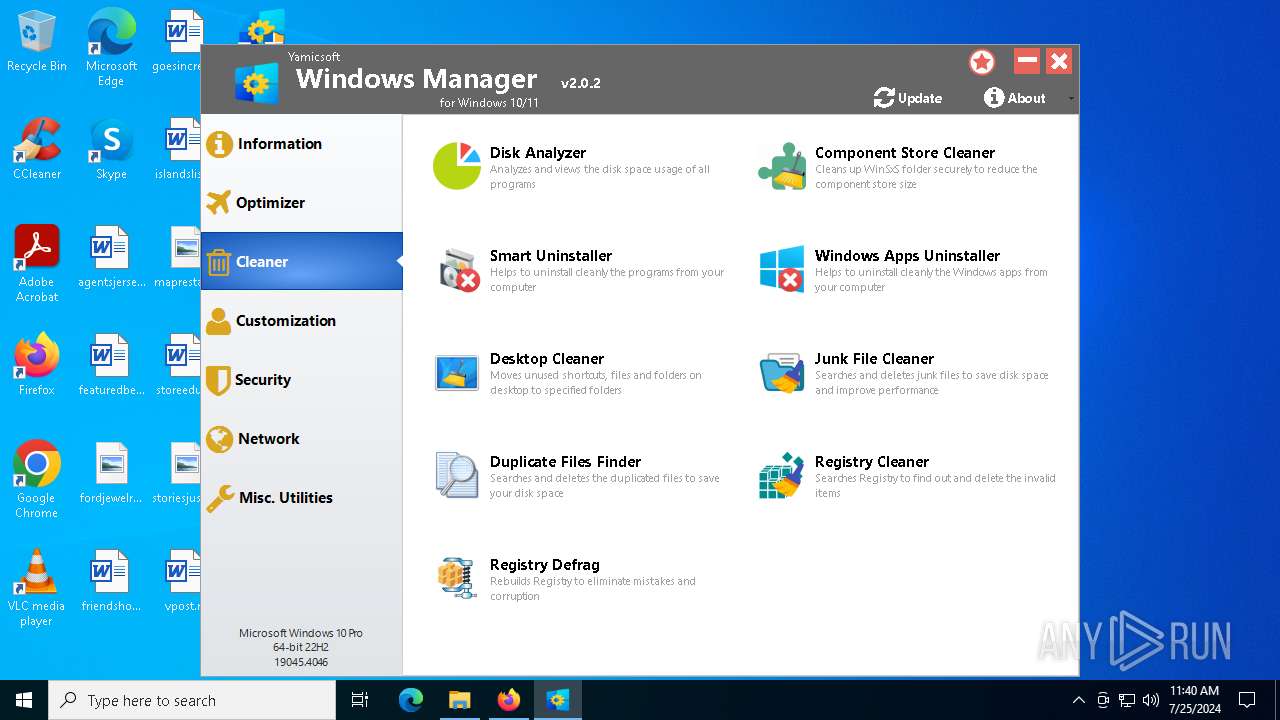Launch the Desktop Cleaner icon
Screen dimensions: 1280x720
457,373
